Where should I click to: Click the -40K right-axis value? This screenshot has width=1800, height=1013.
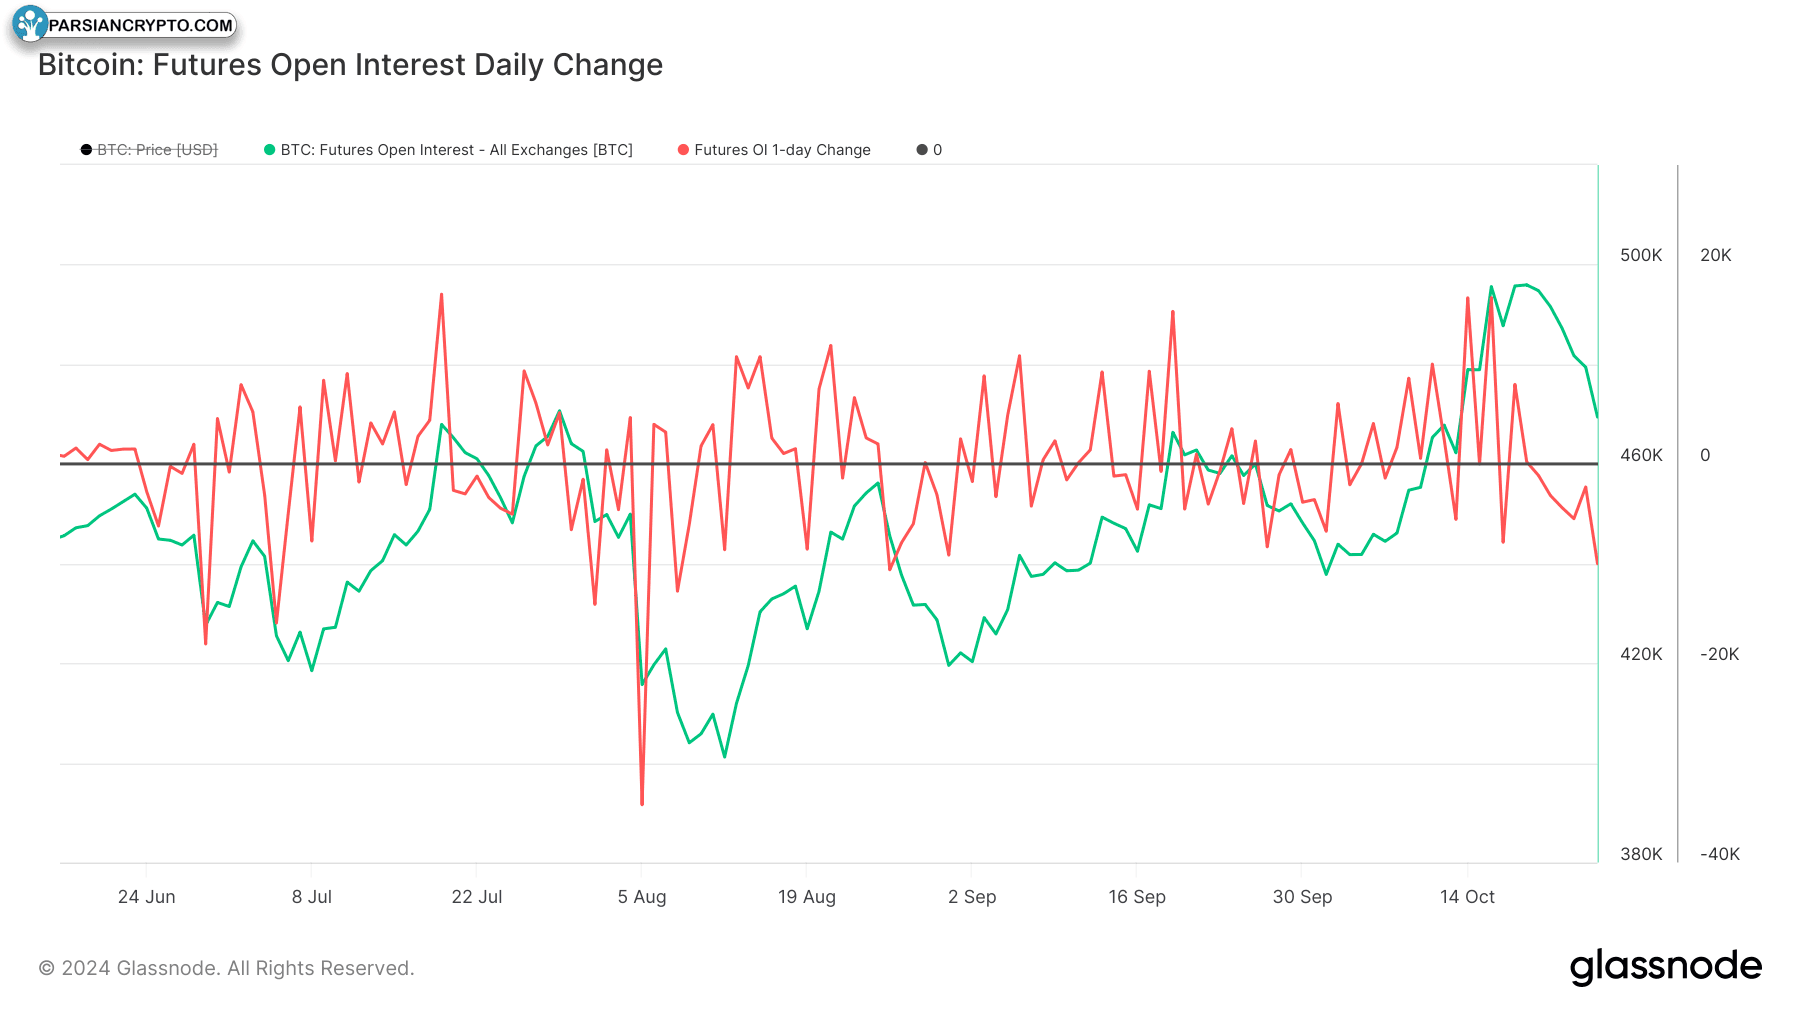(1719, 854)
